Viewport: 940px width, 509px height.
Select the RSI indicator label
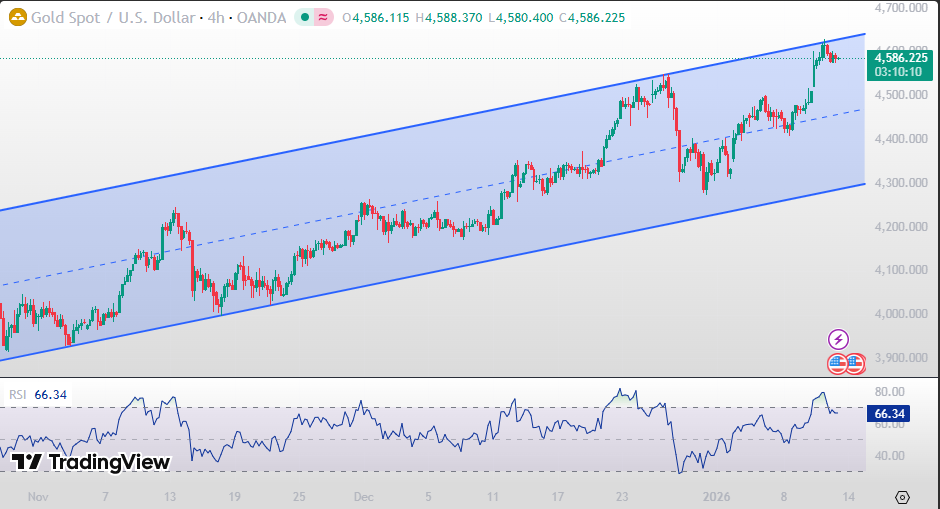click(17, 395)
